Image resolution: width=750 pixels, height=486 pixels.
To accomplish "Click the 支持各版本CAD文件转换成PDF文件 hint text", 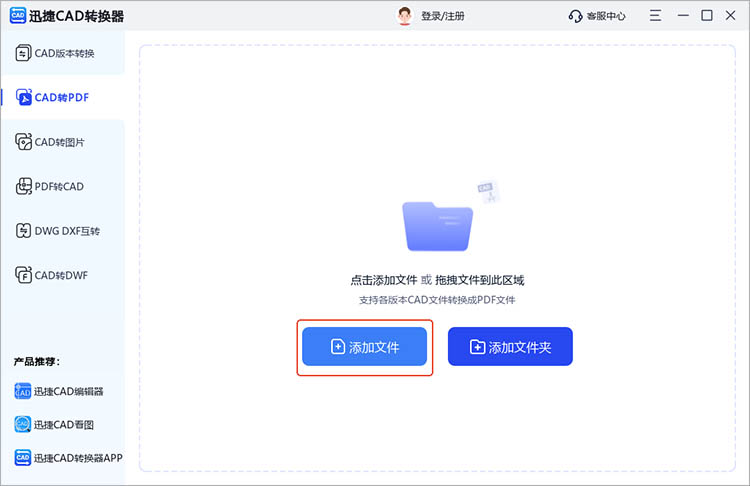I will coord(437,300).
